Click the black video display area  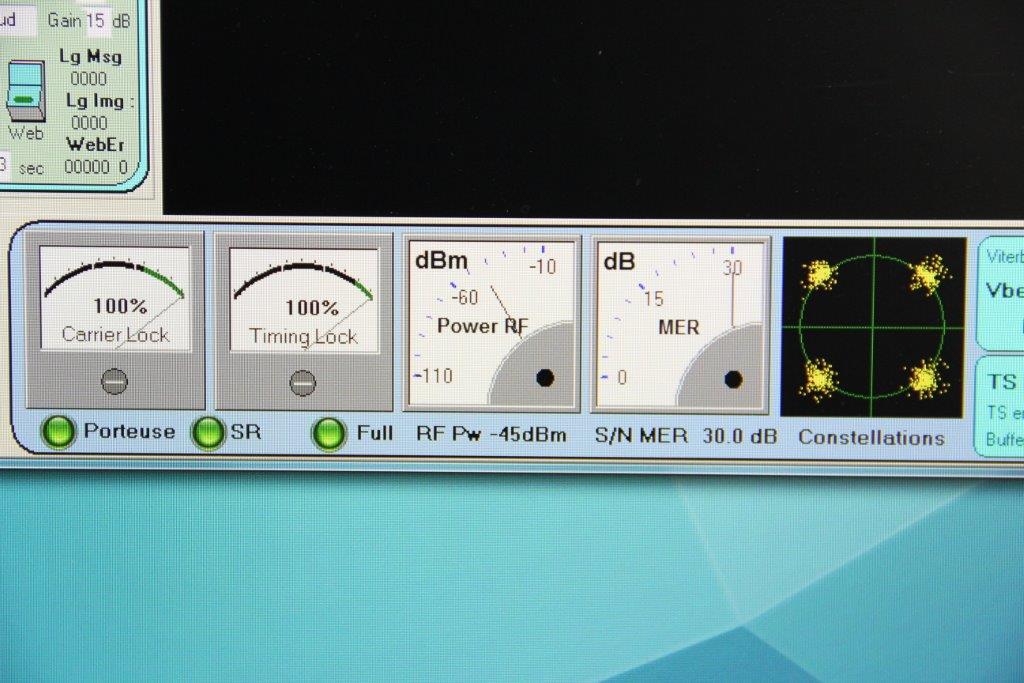coord(593,106)
